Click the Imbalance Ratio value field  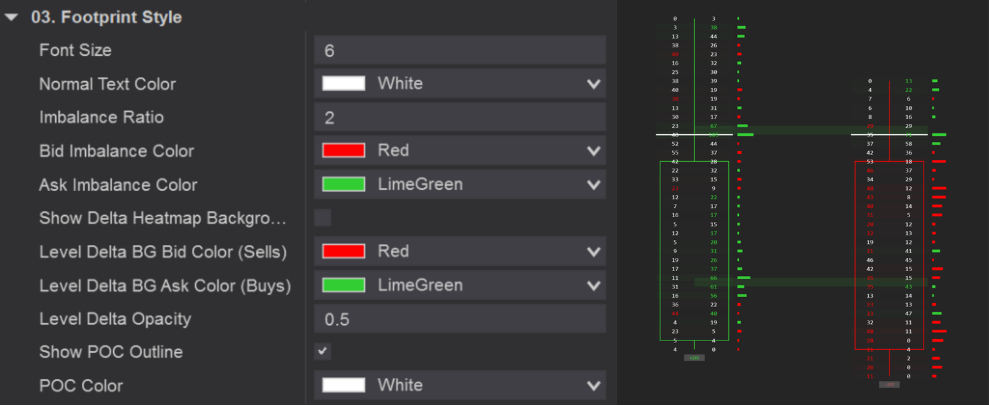(x=459, y=118)
